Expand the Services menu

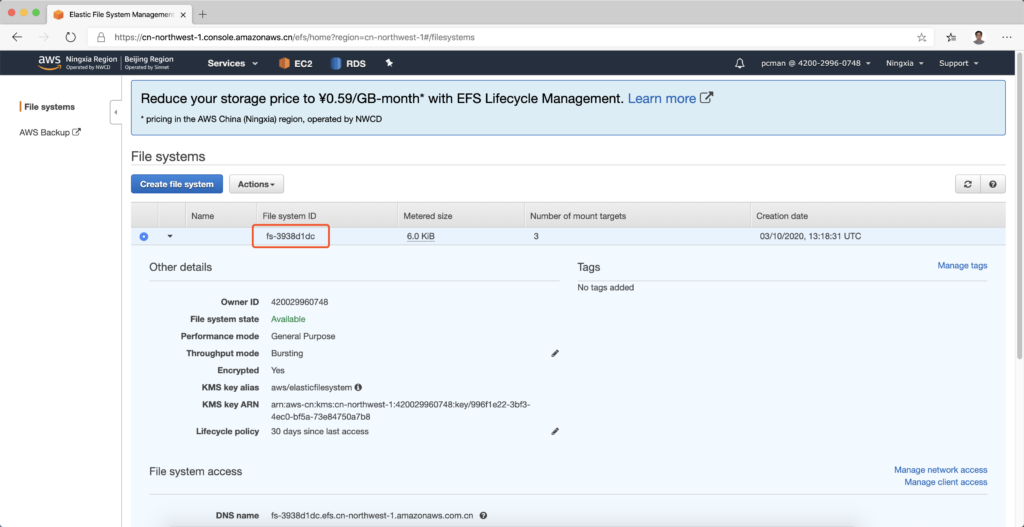coord(232,63)
